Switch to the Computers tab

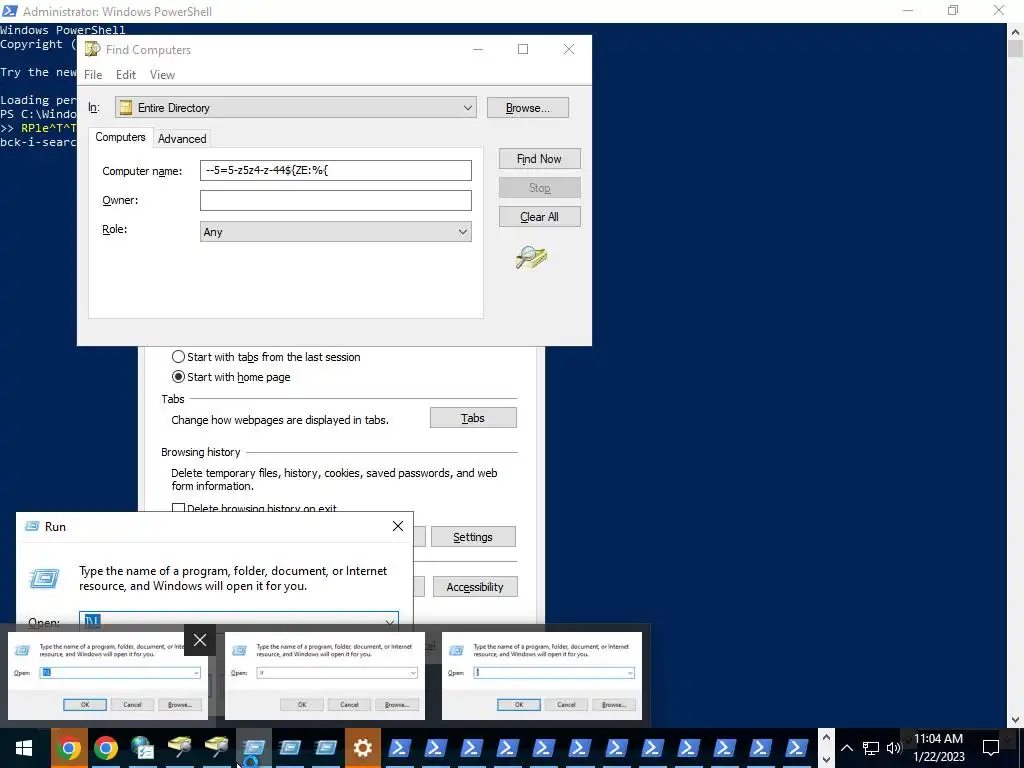pyautogui.click(x=120, y=137)
